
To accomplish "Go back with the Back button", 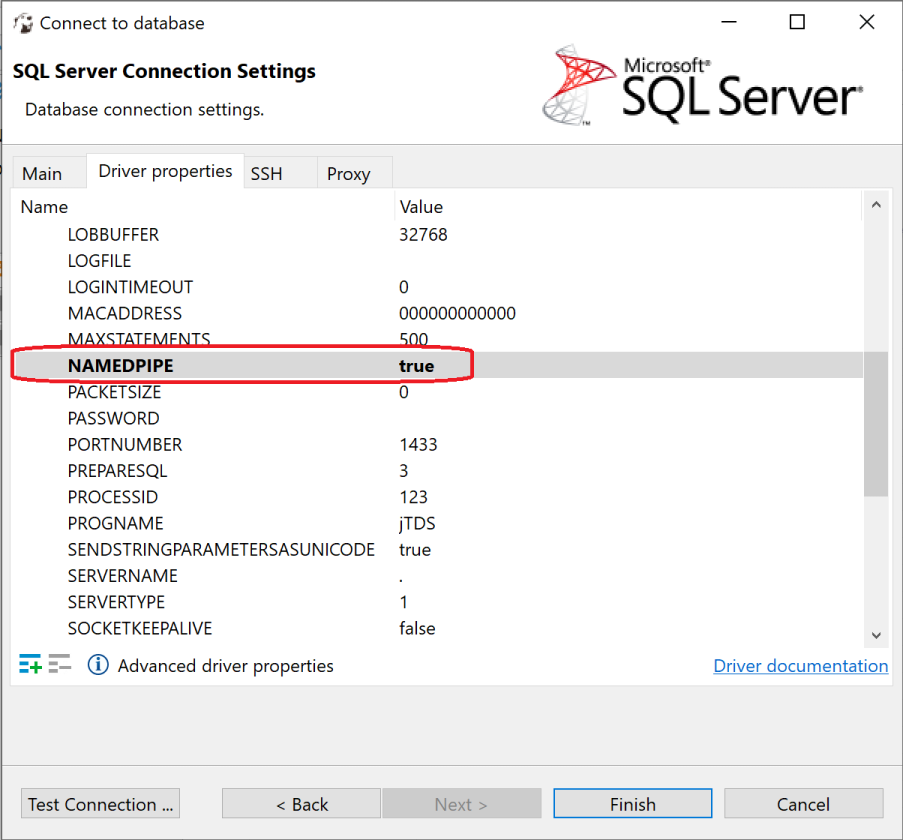I will pos(302,804).
